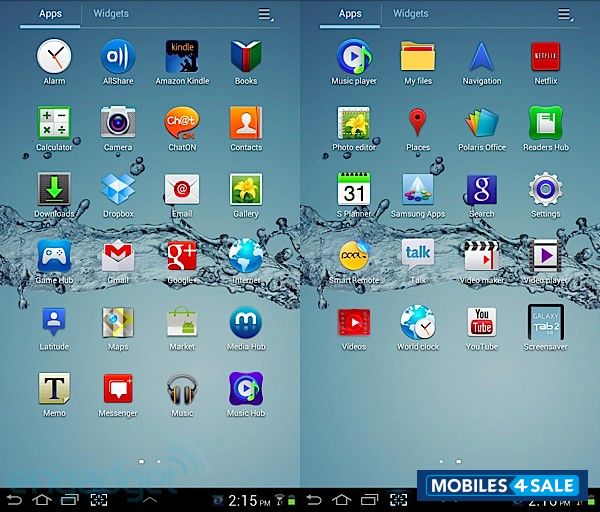Open status panel via 2:15 PM clock
The height and width of the screenshot is (512, 600).
click(249, 501)
